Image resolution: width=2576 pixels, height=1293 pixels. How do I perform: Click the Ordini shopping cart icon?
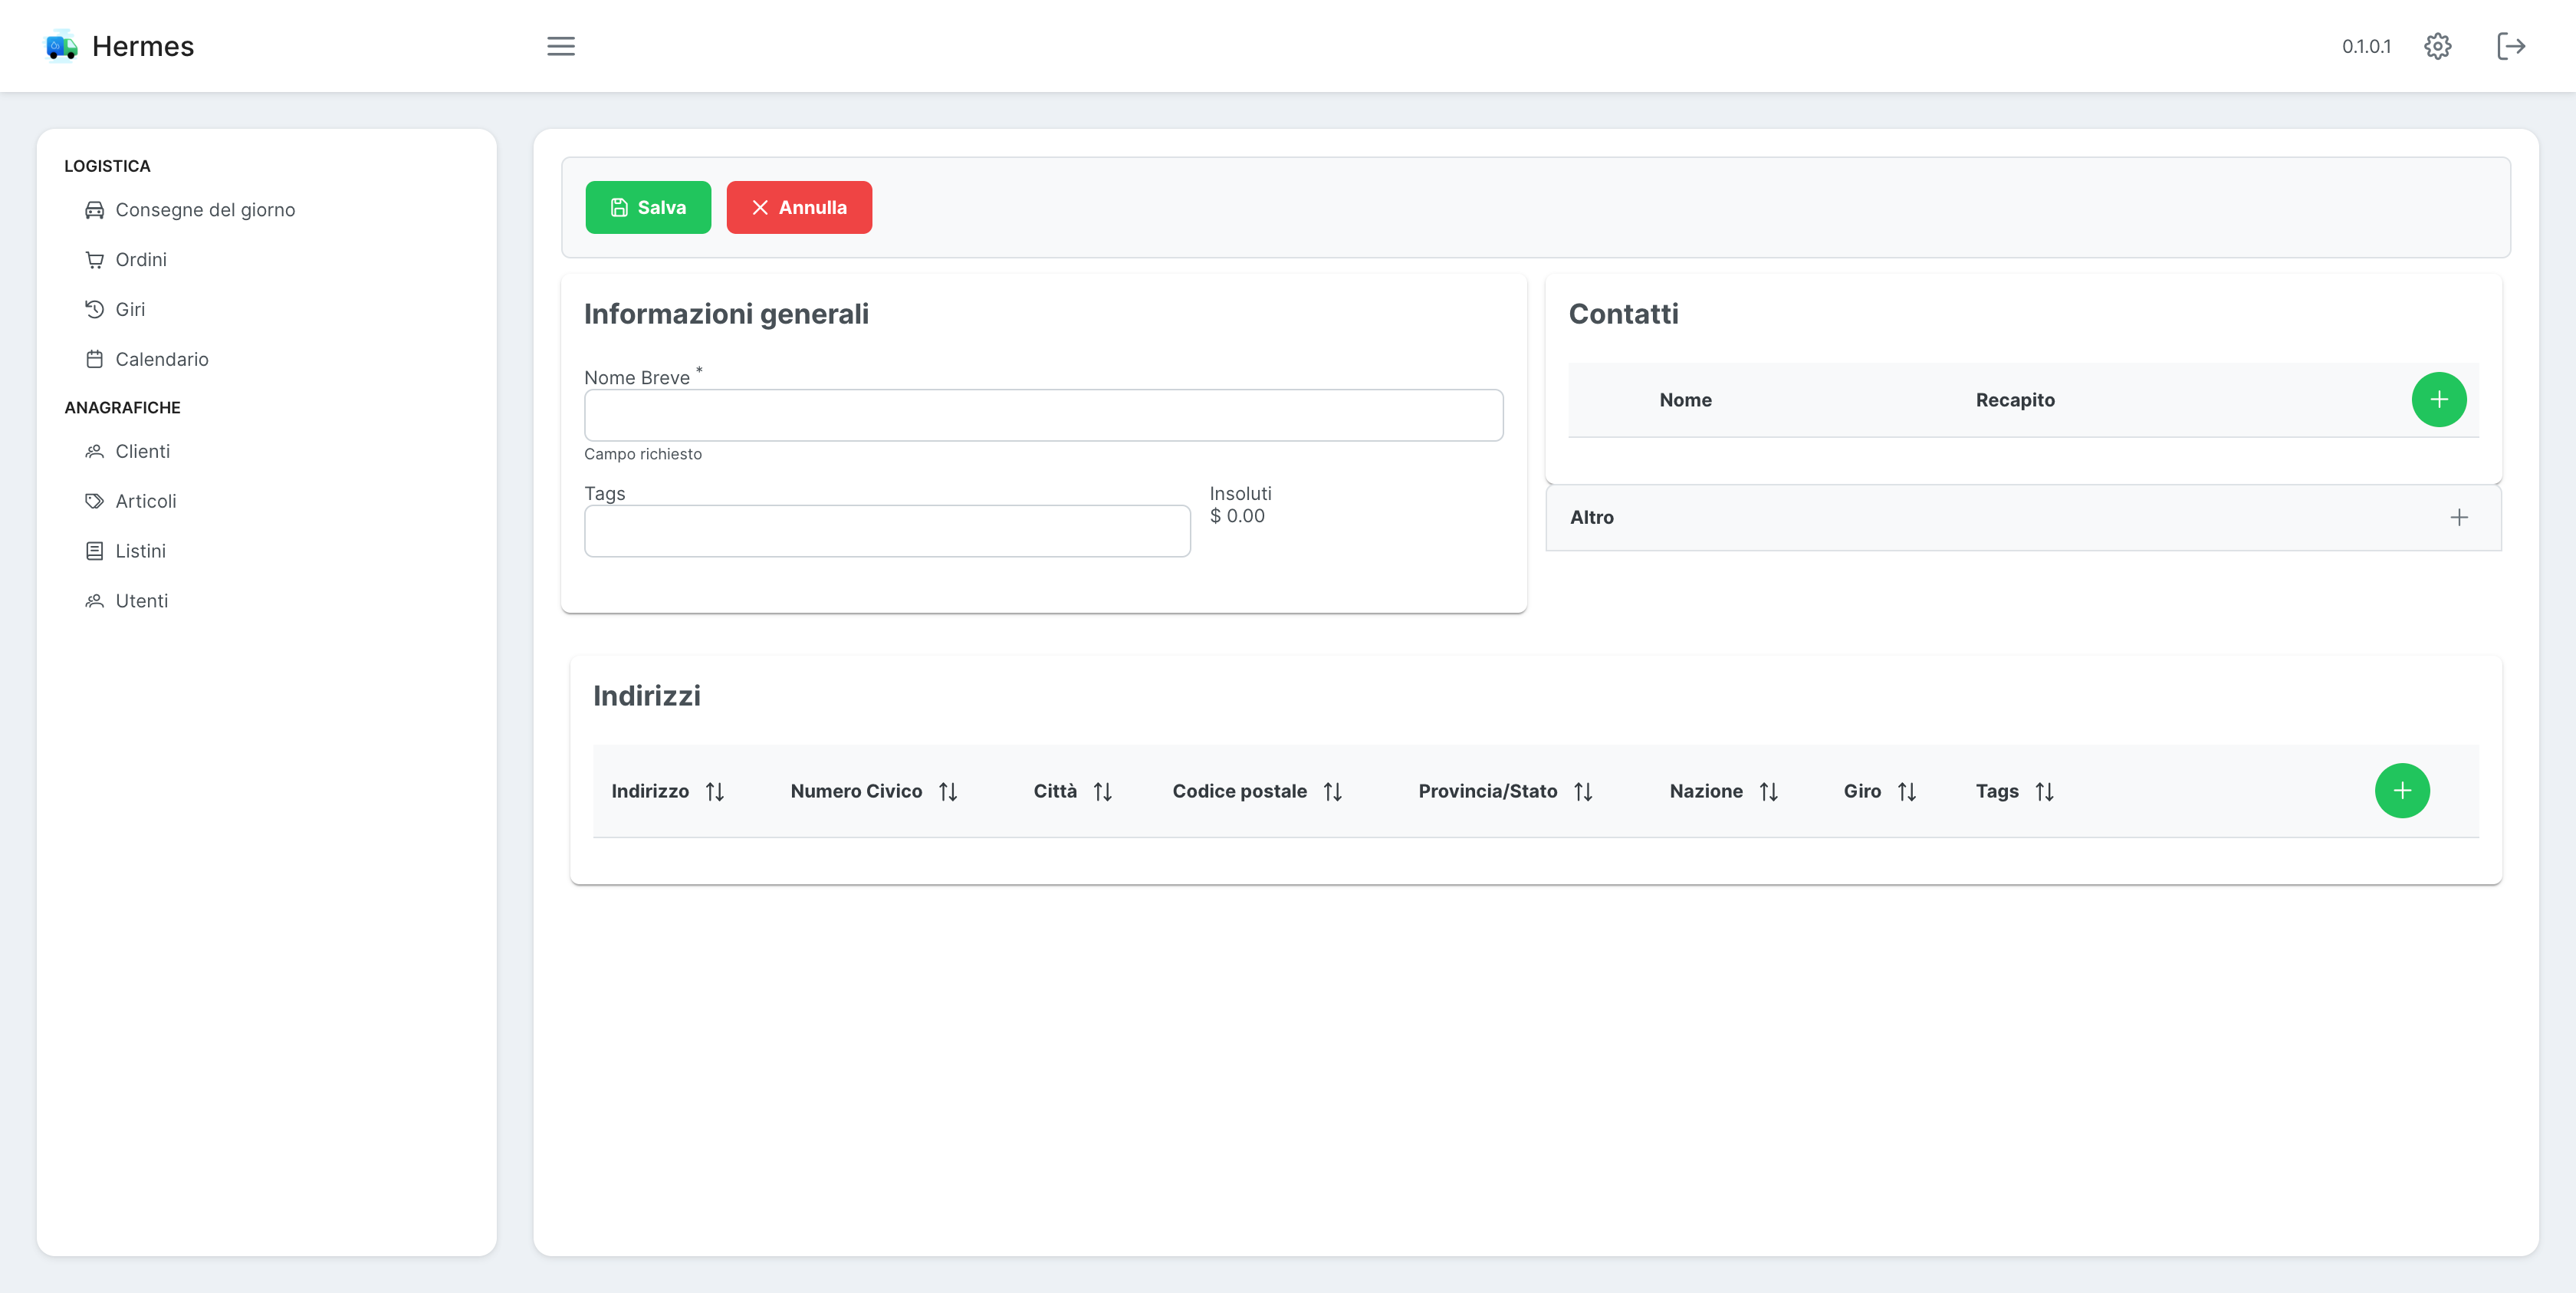click(94, 259)
